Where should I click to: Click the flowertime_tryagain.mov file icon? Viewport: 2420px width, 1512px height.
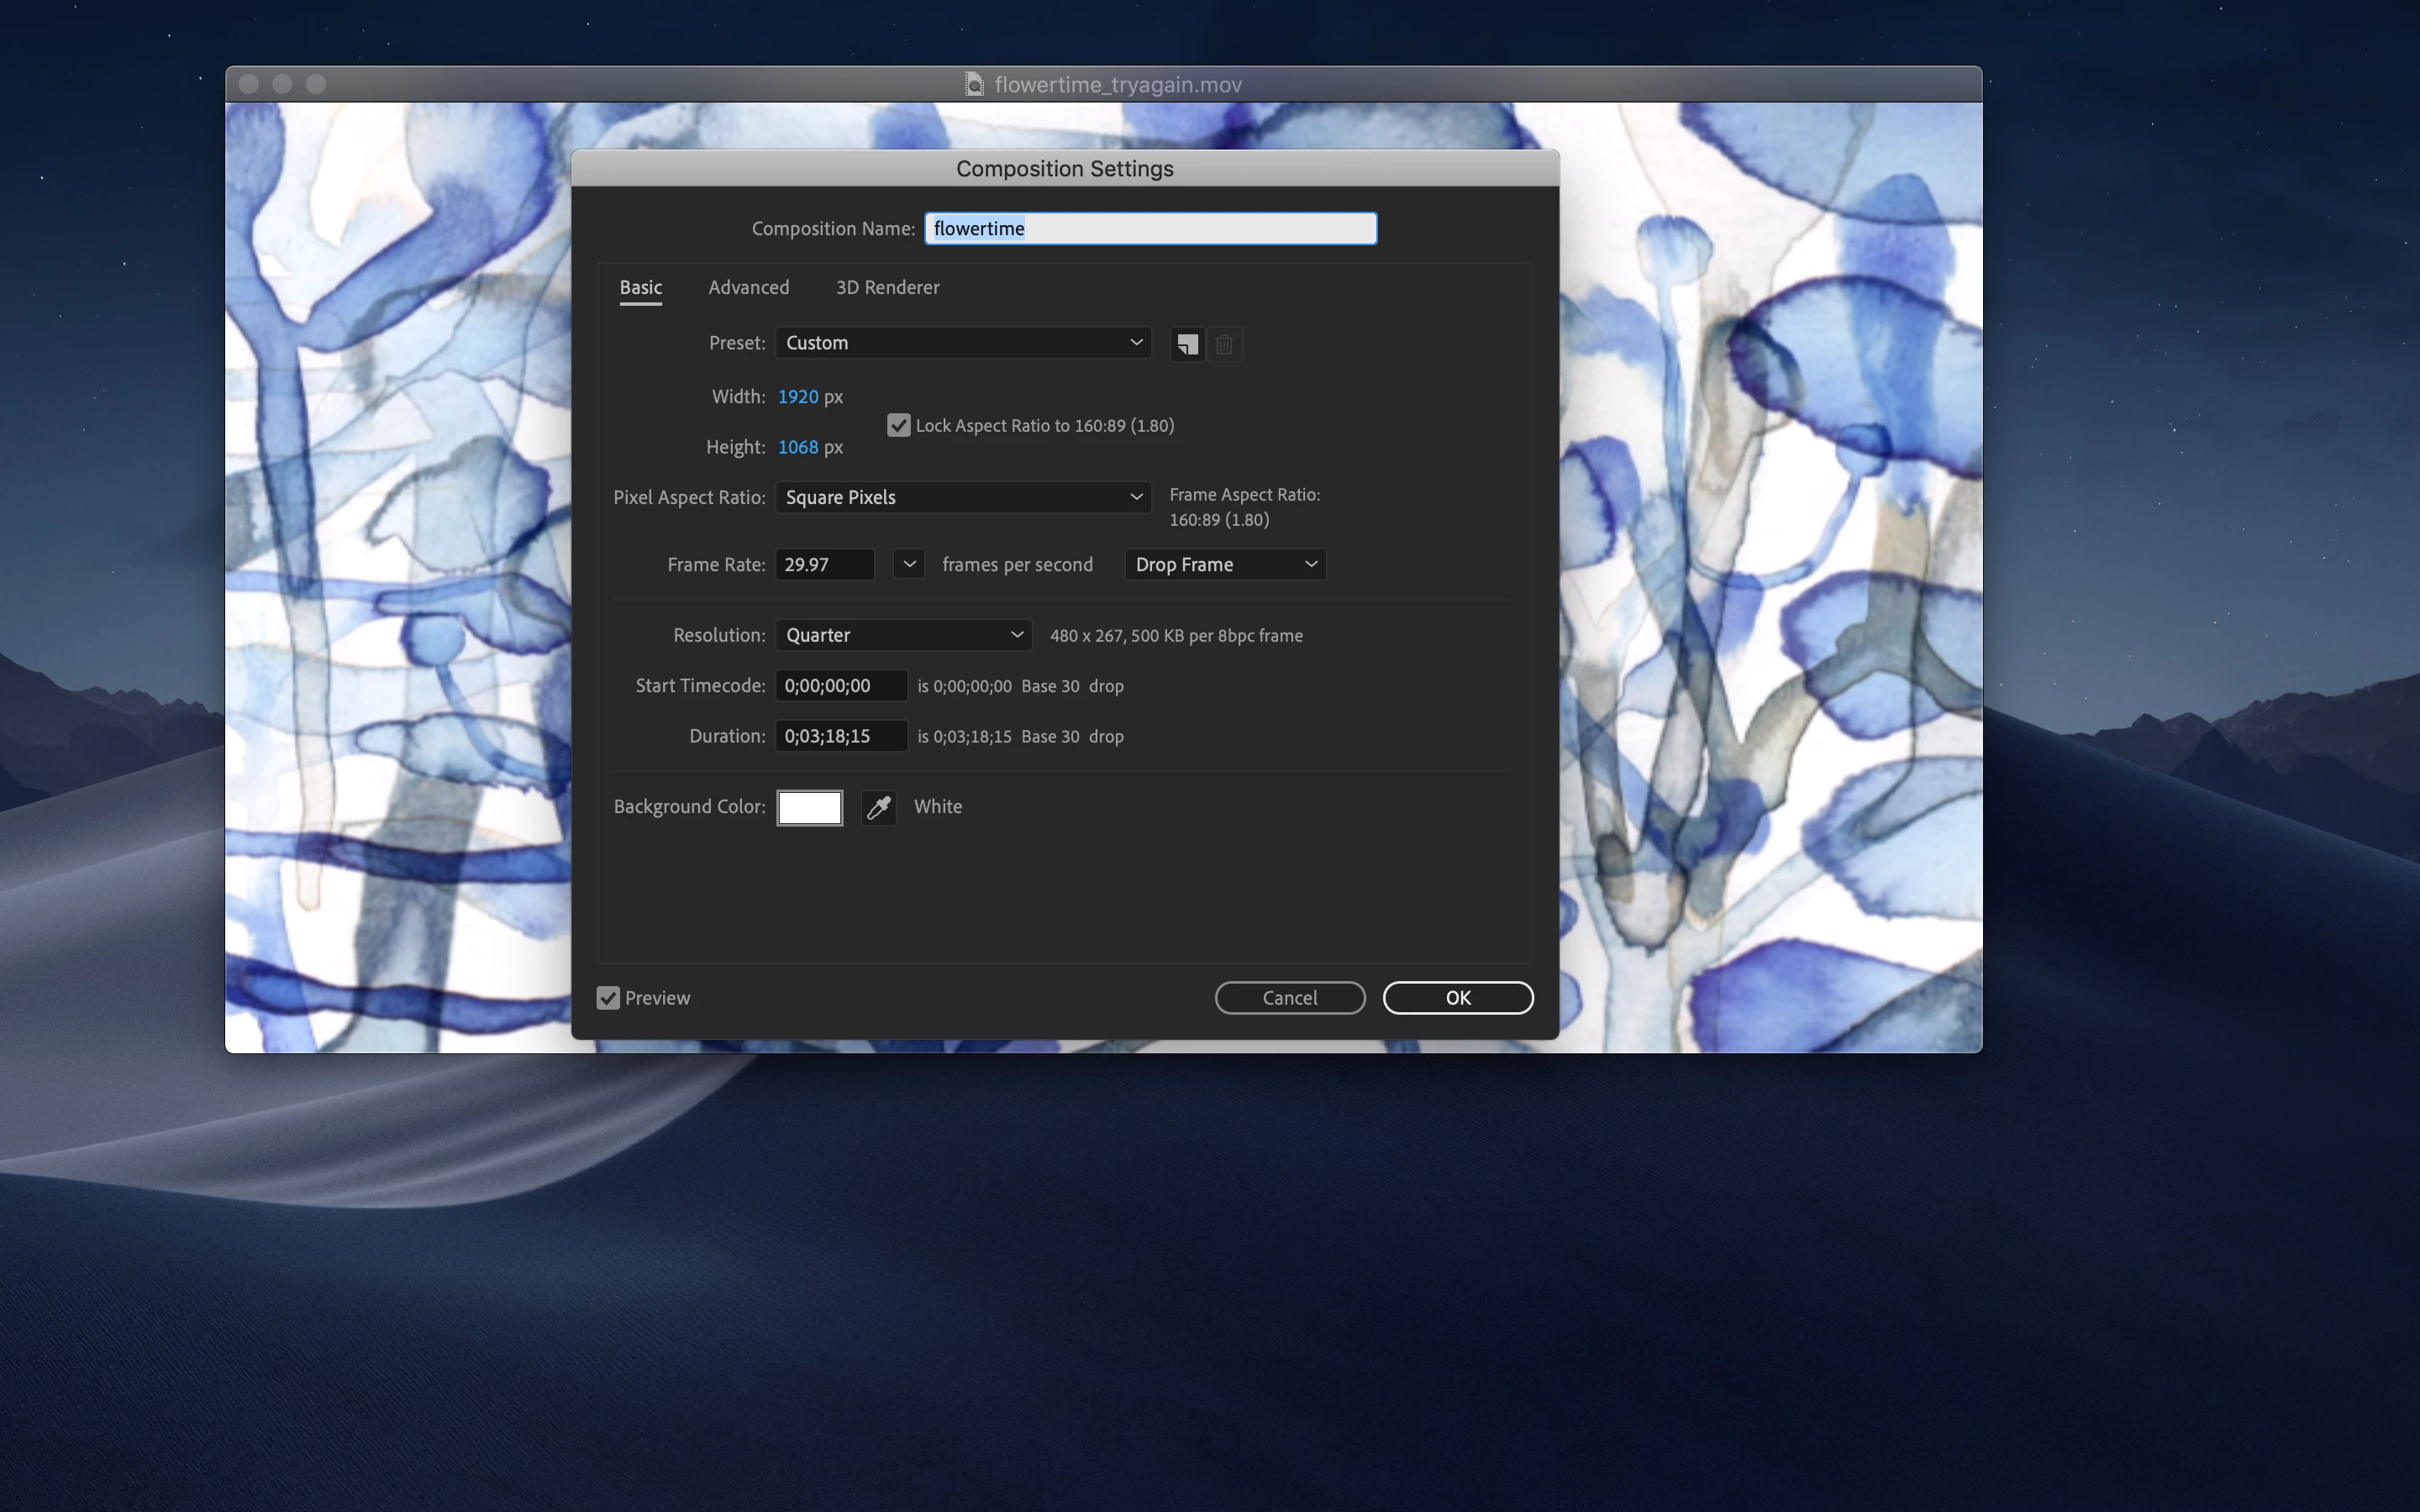(973, 84)
